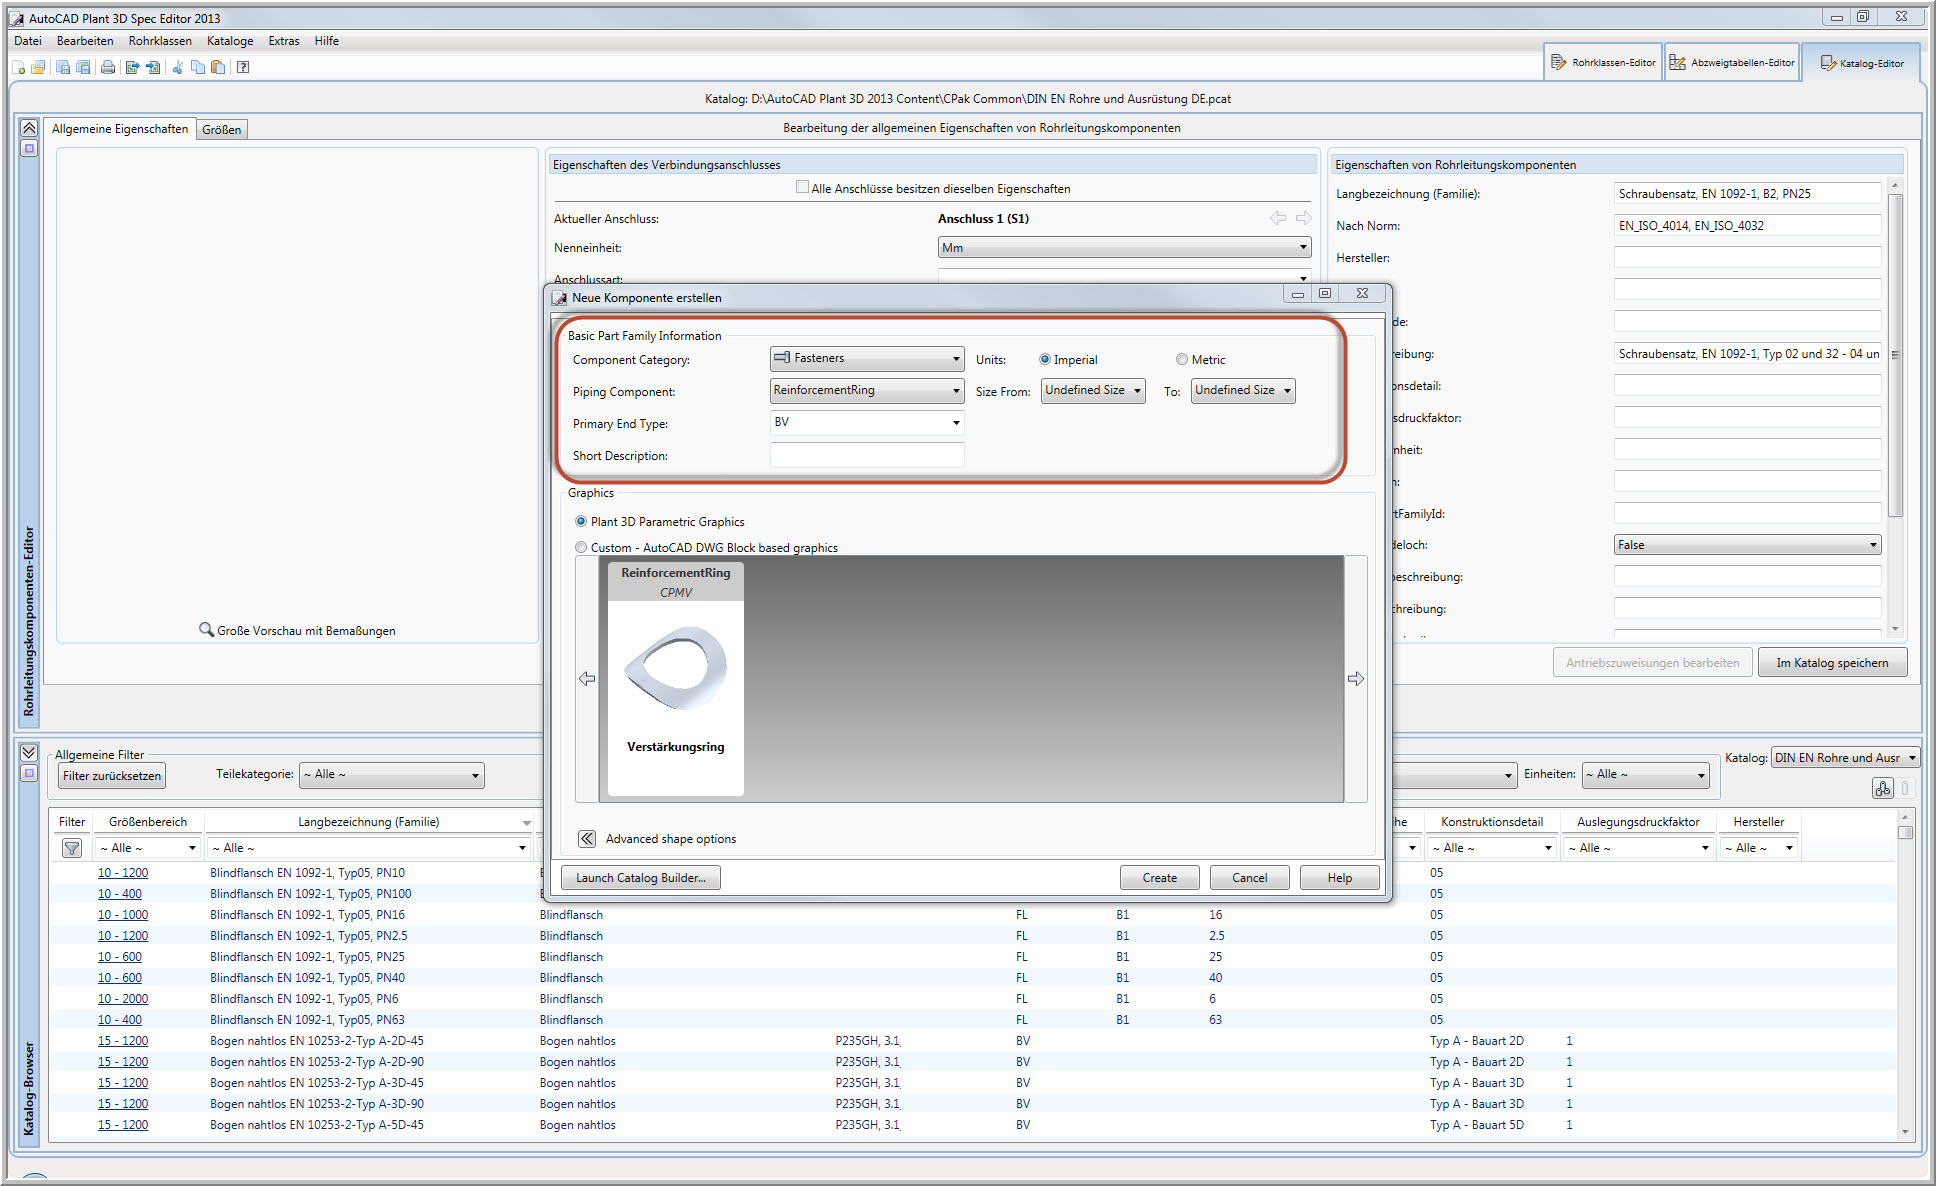The image size is (1936, 1186).
Task: Select the Imperial units radio button
Action: [1045, 360]
